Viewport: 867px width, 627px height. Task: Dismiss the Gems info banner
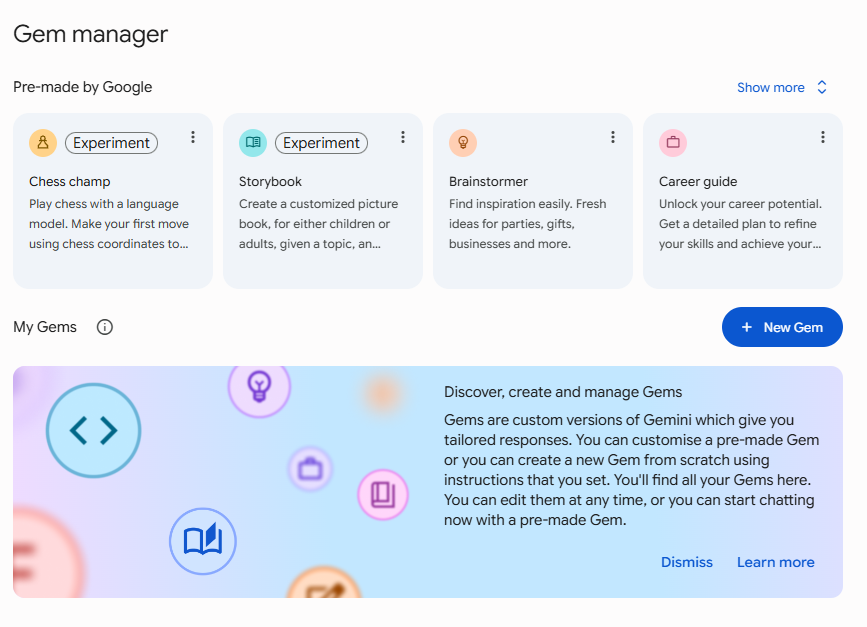(687, 562)
